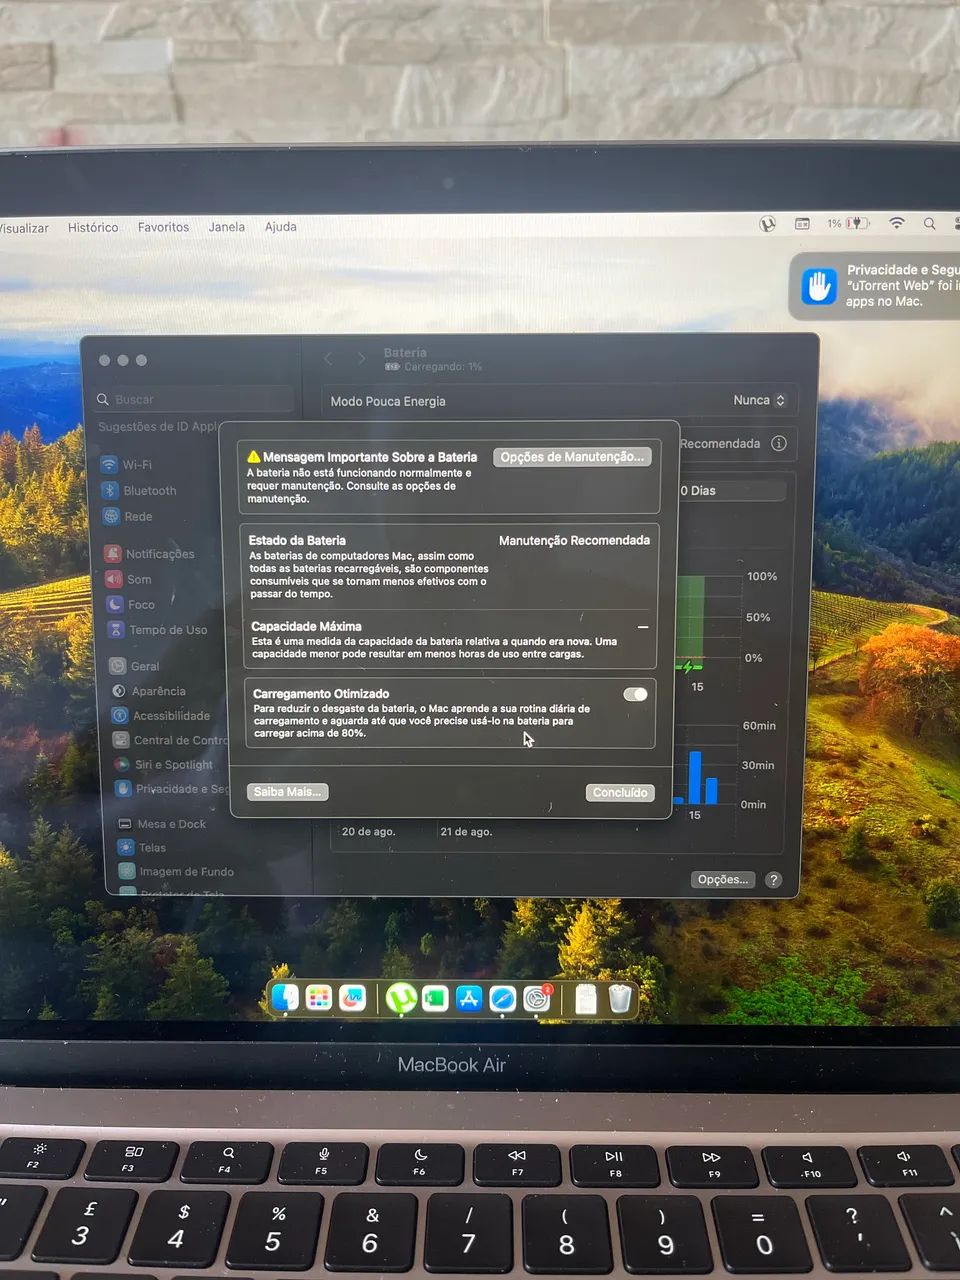This screenshot has width=960, height=1280.
Task: Open uTorrent Web in the Dock
Action: 401,998
